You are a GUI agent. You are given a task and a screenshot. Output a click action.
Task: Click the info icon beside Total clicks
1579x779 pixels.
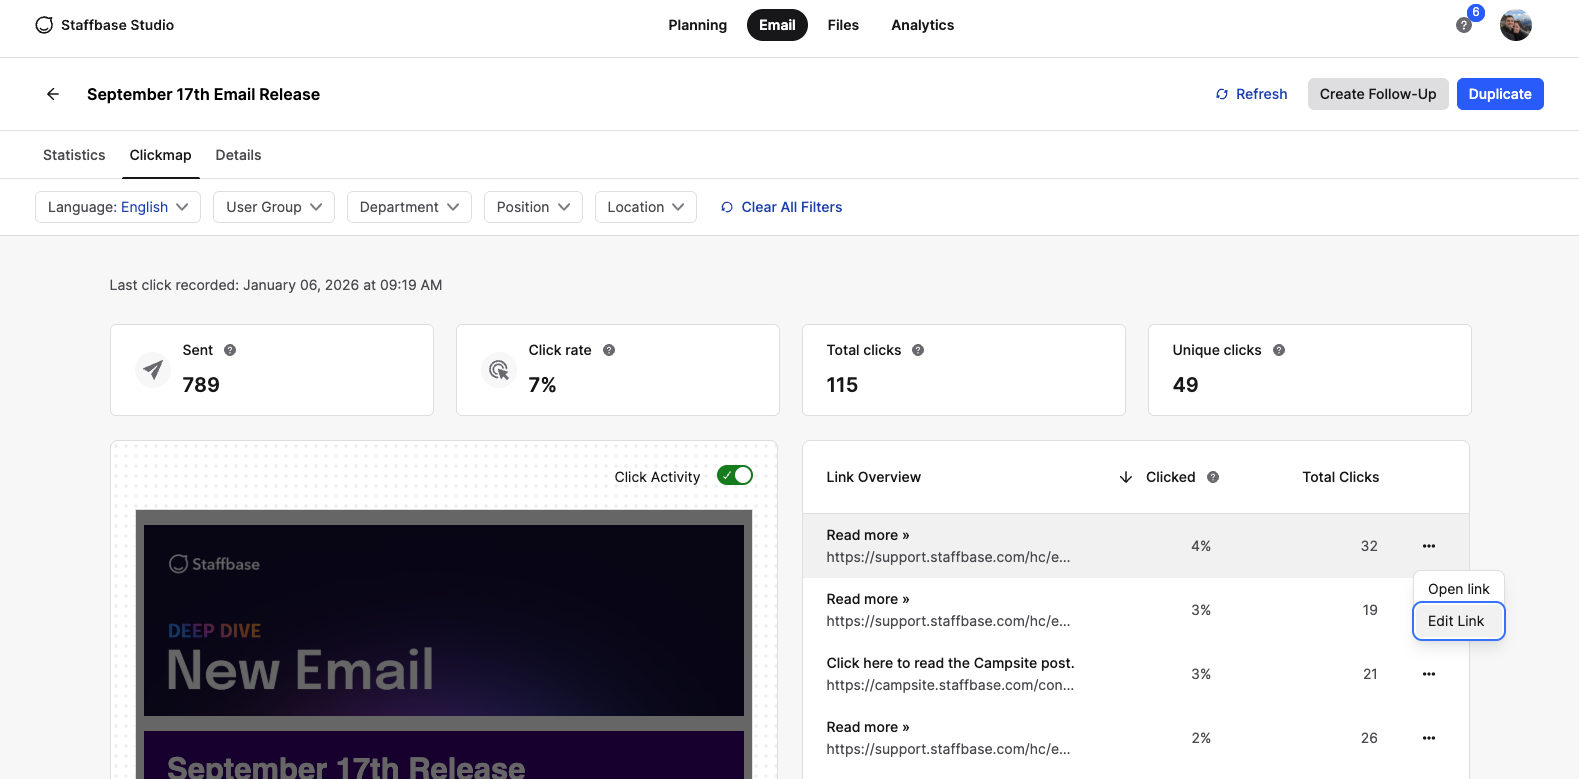coord(918,350)
